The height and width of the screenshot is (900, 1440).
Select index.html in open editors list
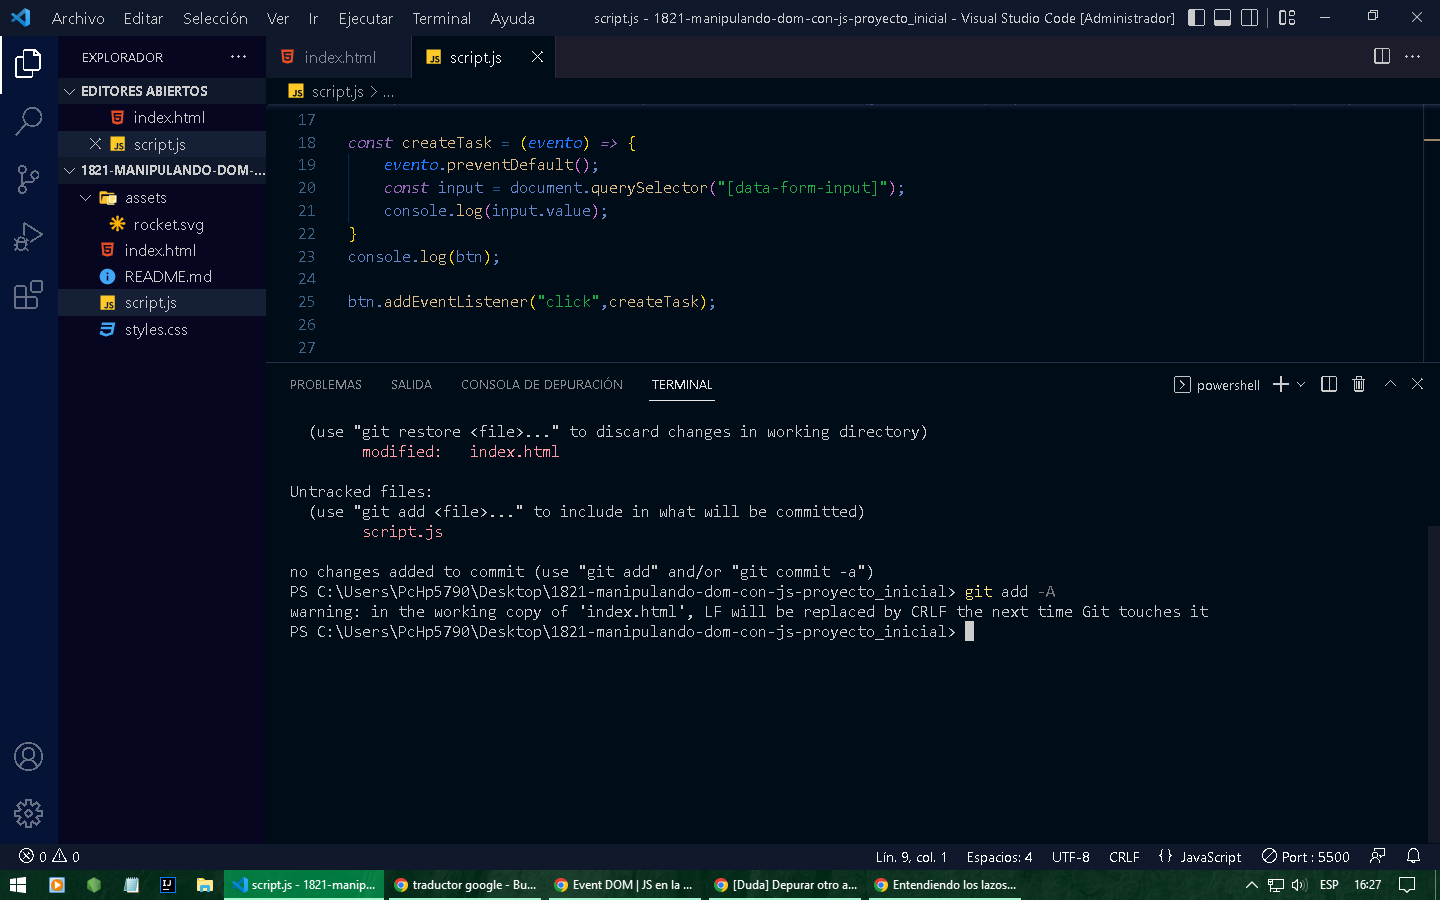[162, 117]
